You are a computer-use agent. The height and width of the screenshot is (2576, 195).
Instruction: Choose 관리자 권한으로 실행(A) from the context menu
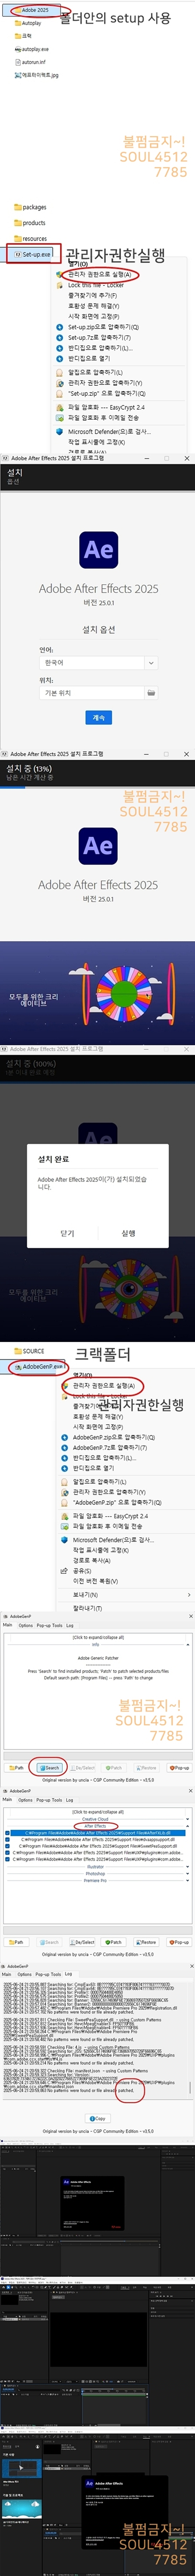[x=100, y=274]
